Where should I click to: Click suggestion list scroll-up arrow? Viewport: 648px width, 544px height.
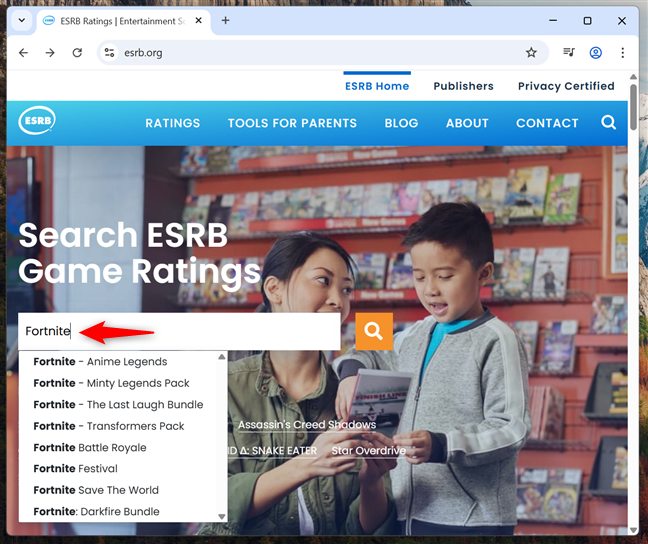point(222,356)
